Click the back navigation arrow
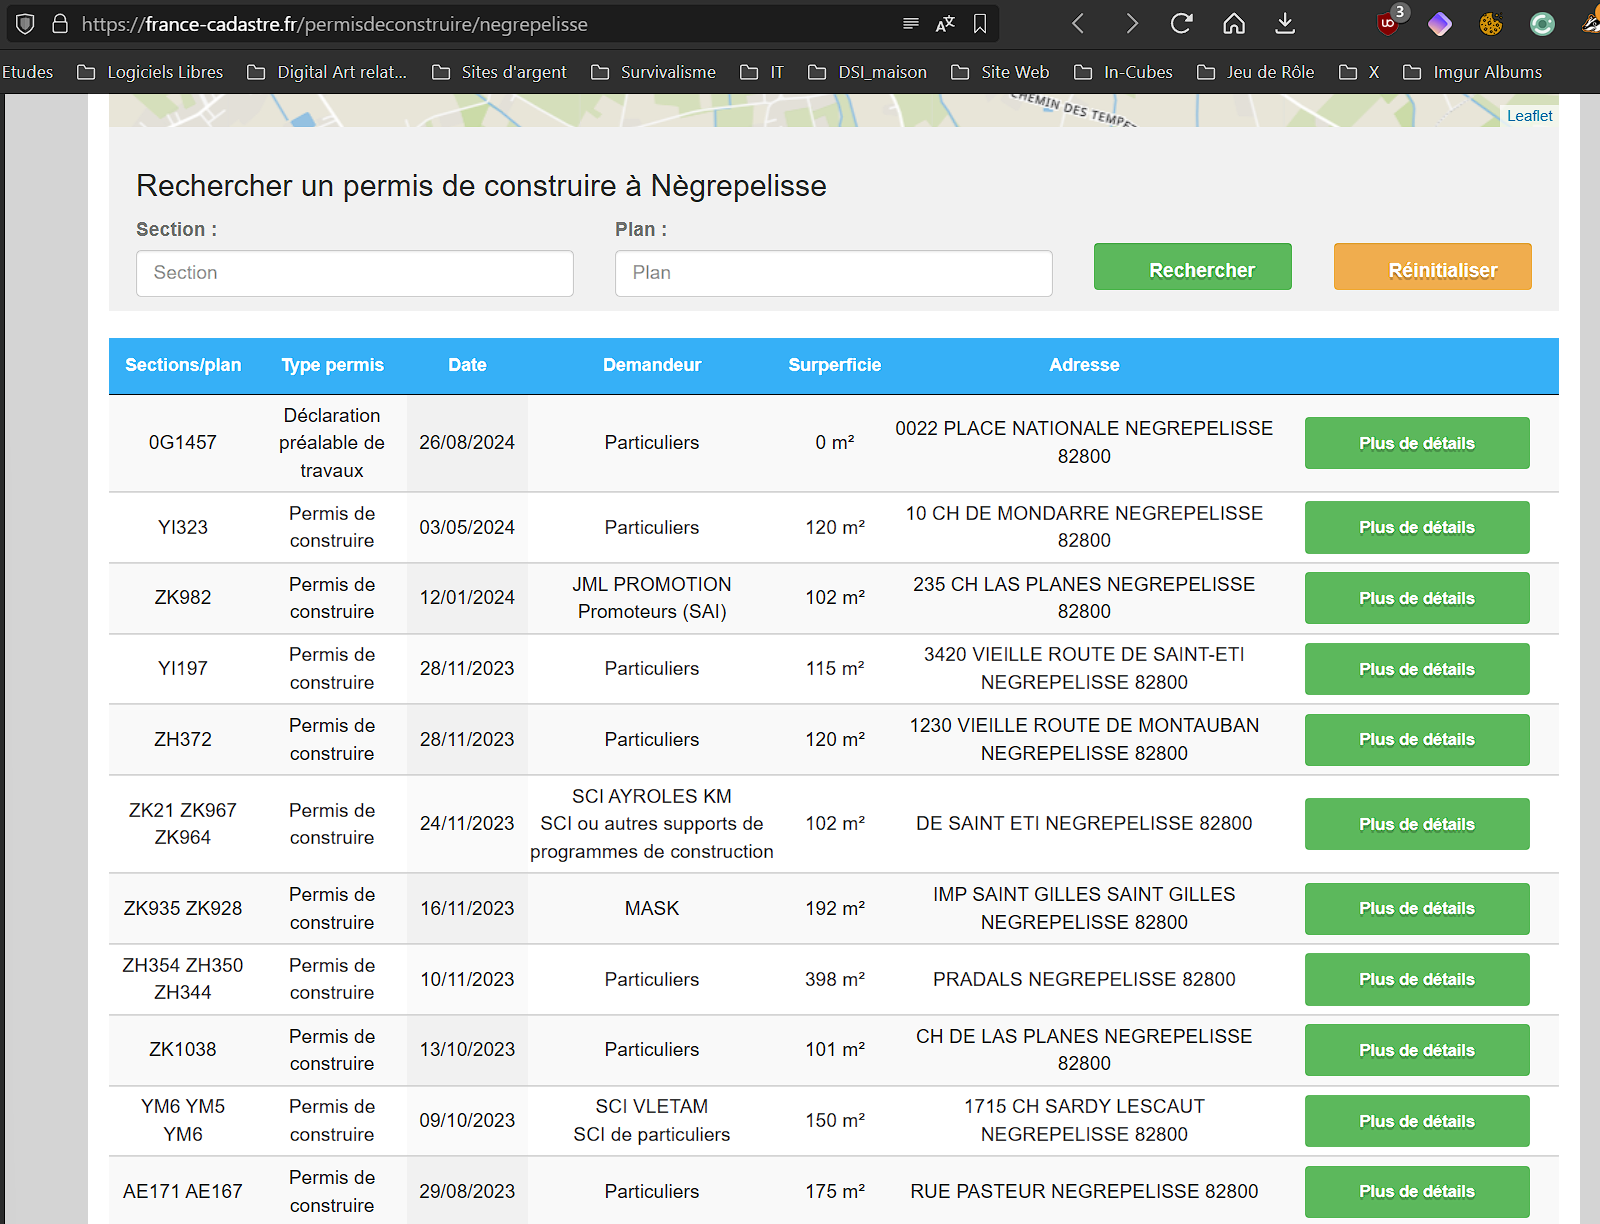This screenshot has height=1224, width=1600. pyautogui.click(x=1078, y=24)
